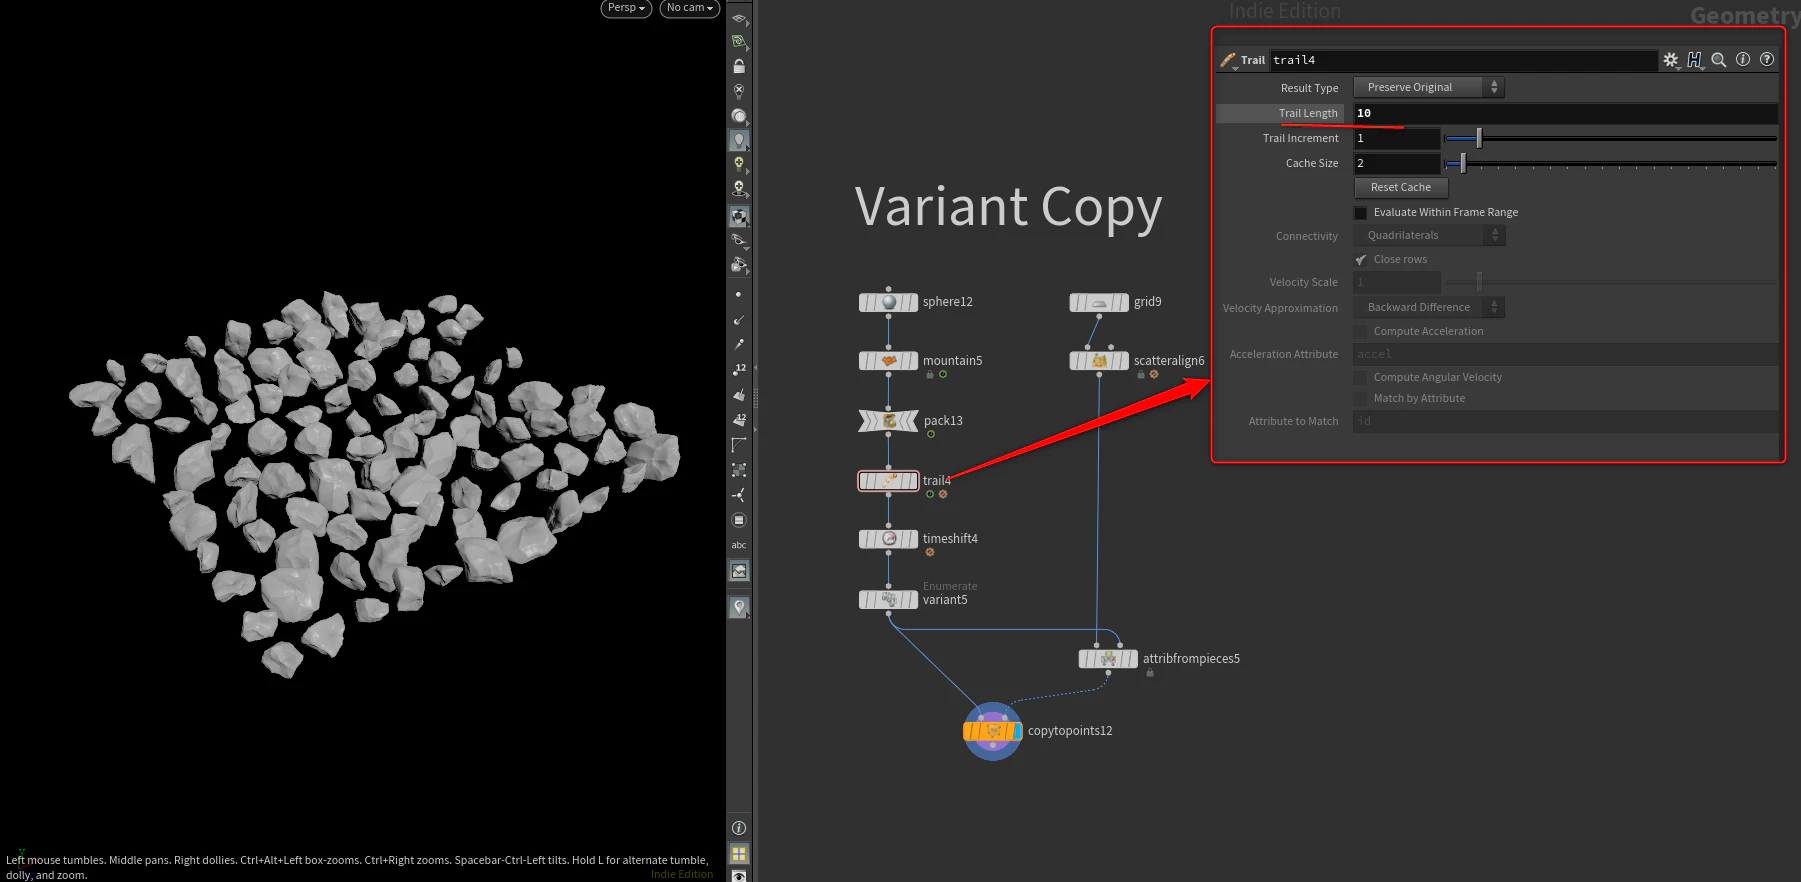Click the magnifier search icon in parameters
1801x882 pixels.
point(1719,60)
